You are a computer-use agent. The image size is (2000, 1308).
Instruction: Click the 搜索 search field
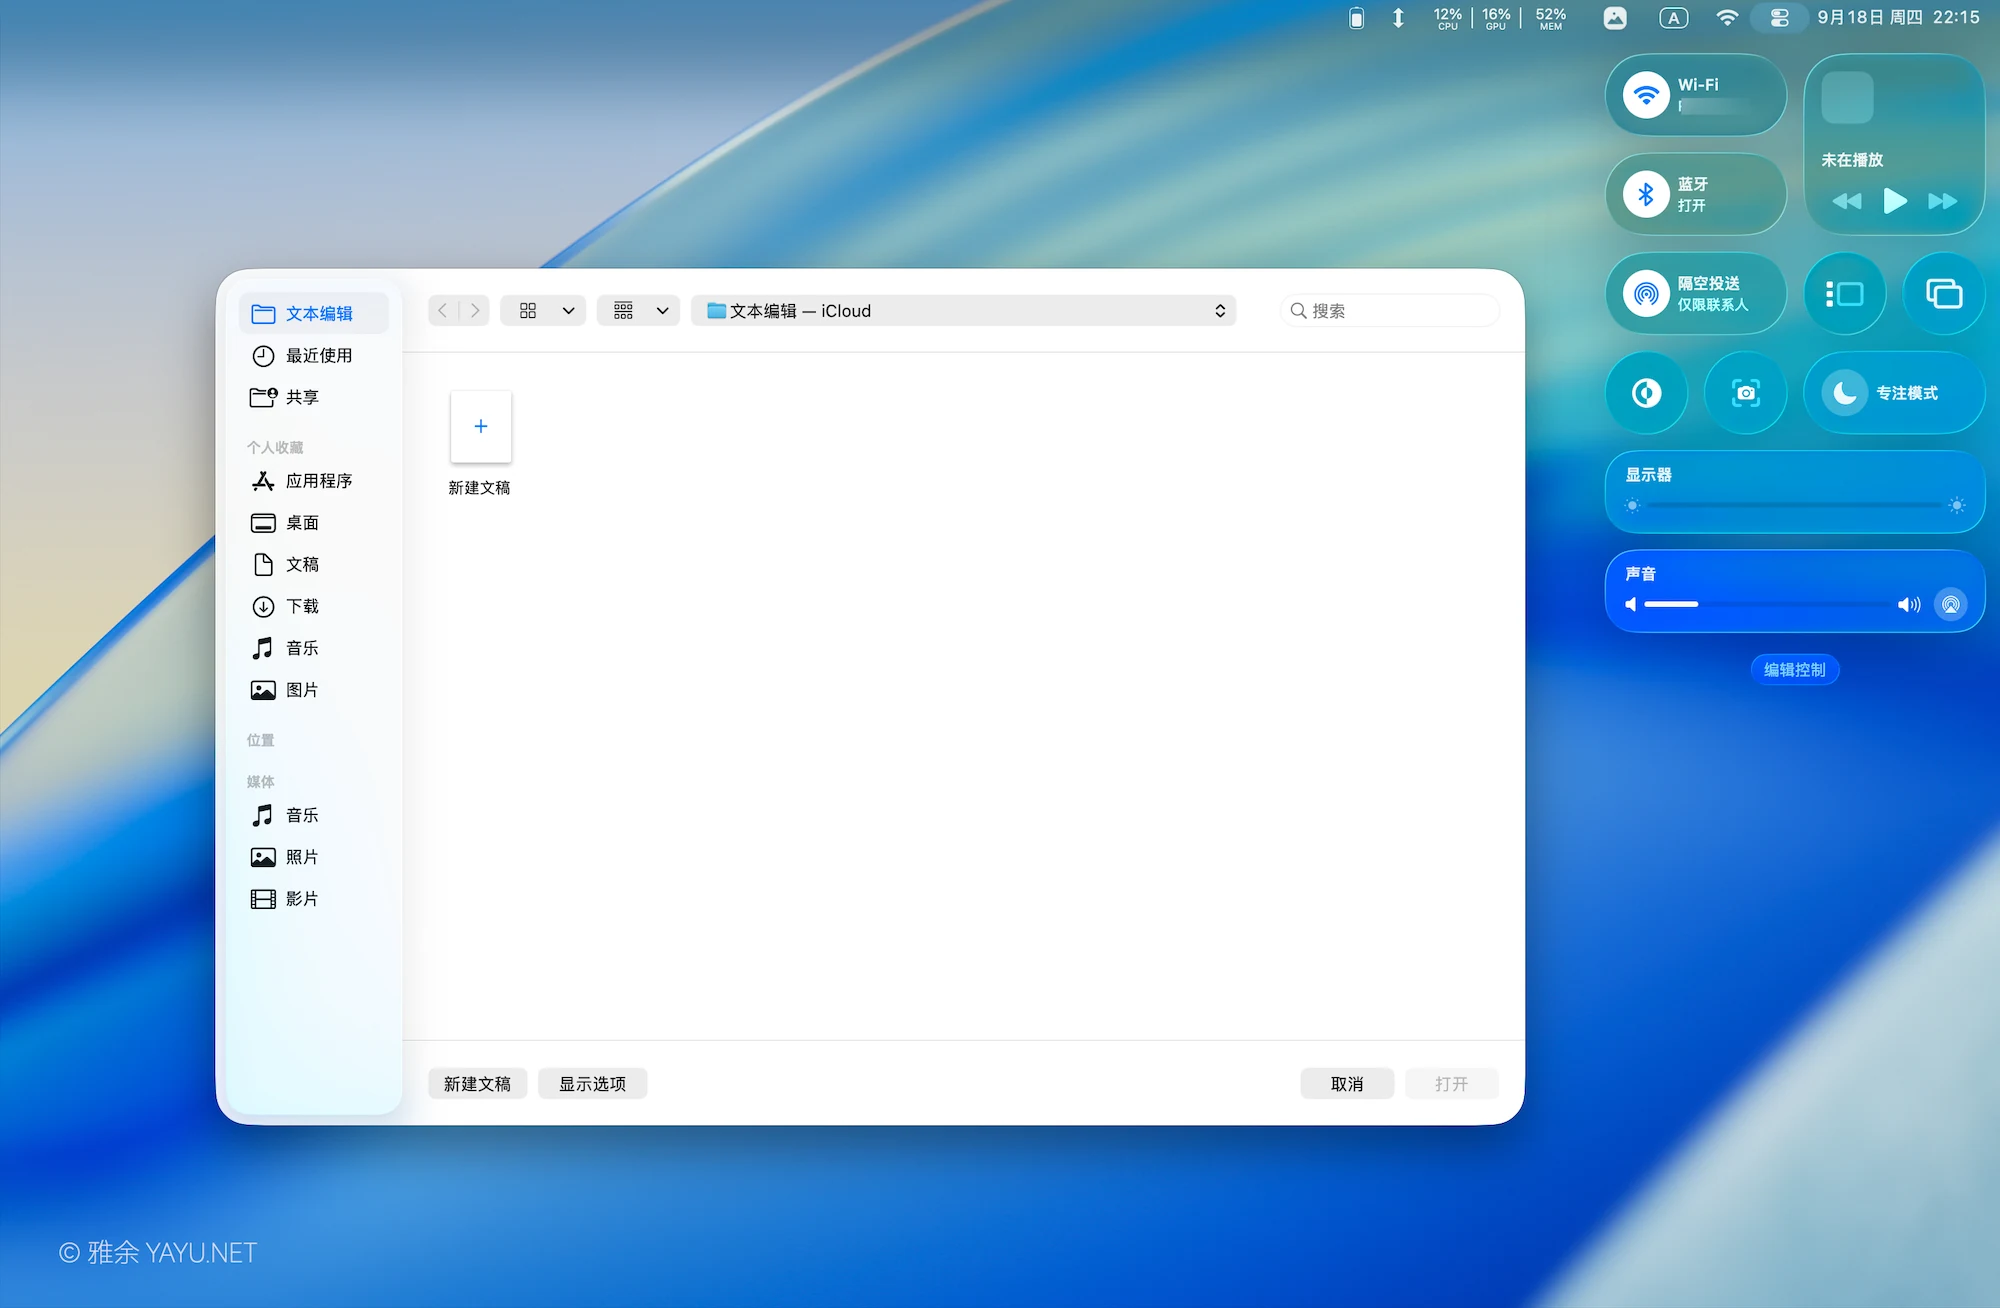(x=1390, y=311)
